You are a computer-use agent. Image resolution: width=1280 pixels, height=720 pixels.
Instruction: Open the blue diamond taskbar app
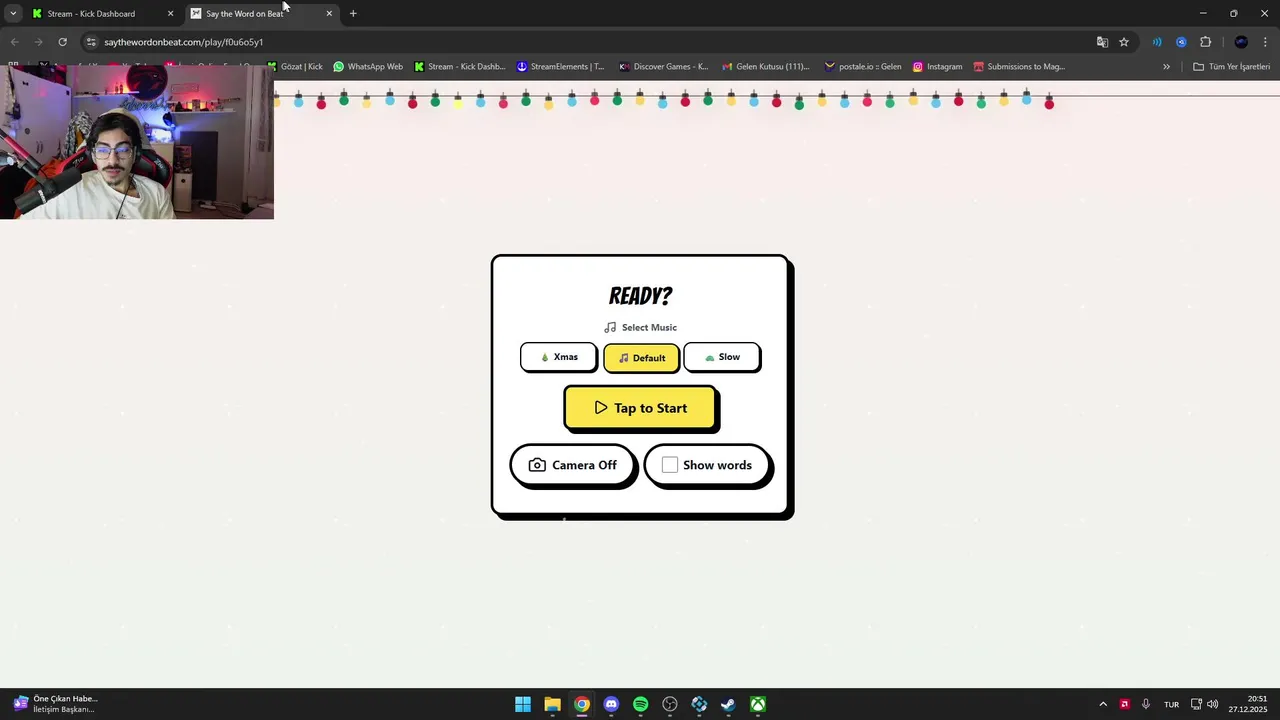(x=699, y=704)
